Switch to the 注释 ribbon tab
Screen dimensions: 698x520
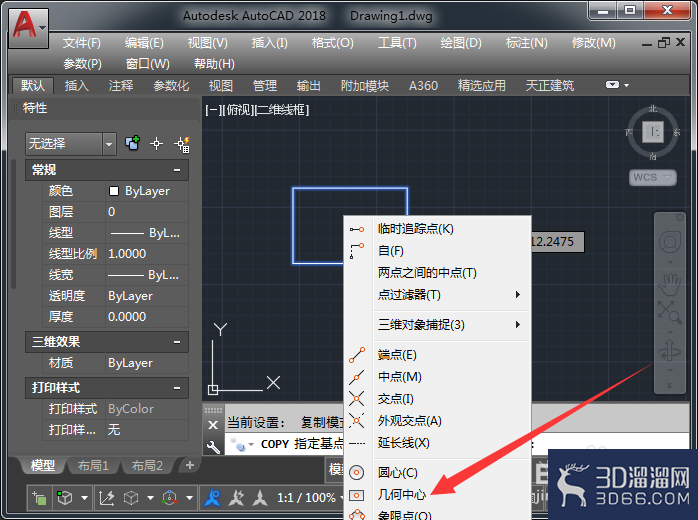pyautogui.click(x=121, y=85)
